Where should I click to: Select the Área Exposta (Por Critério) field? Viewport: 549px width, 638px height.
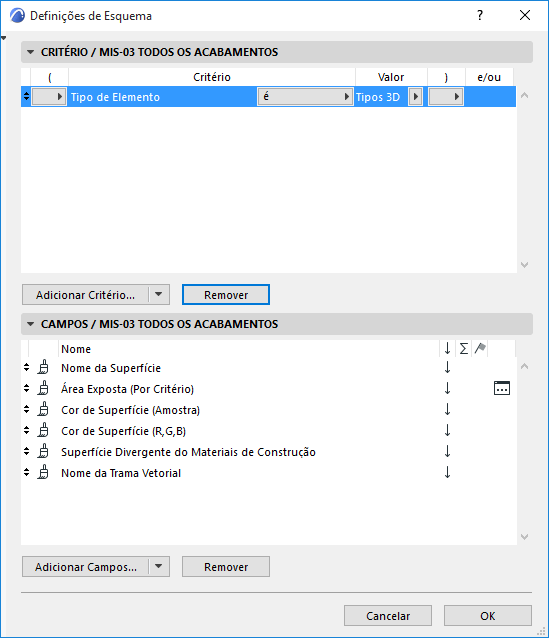tap(127, 389)
